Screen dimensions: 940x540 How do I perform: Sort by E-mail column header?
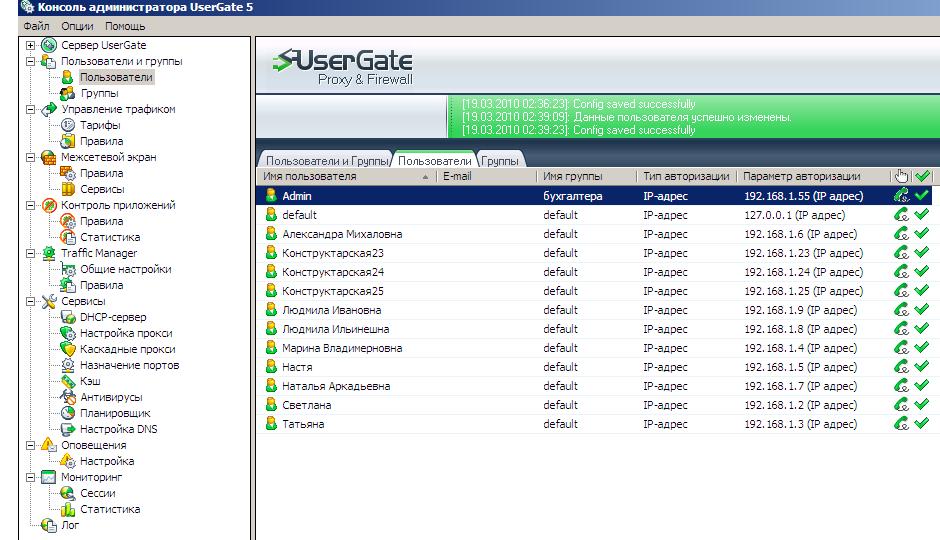tap(486, 176)
